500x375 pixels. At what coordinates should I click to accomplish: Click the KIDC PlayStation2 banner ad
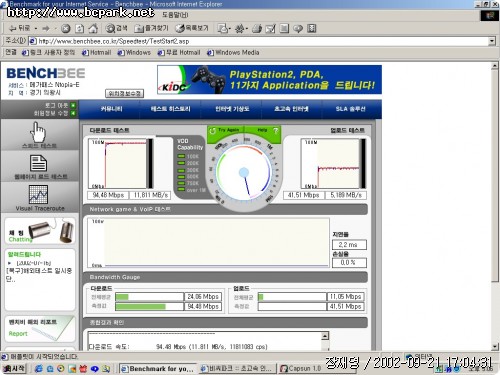269,80
